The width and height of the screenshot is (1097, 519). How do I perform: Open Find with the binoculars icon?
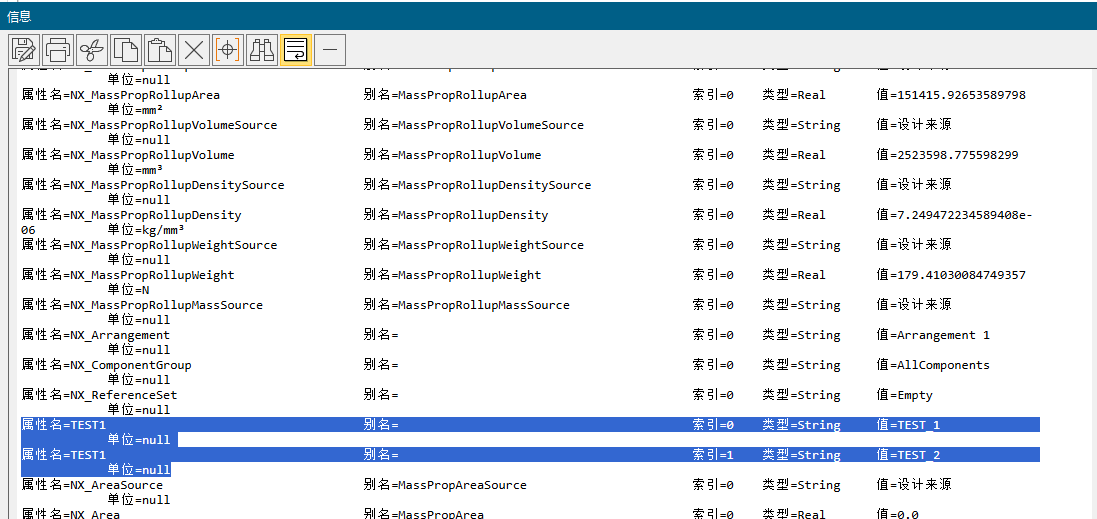[262, 49]
